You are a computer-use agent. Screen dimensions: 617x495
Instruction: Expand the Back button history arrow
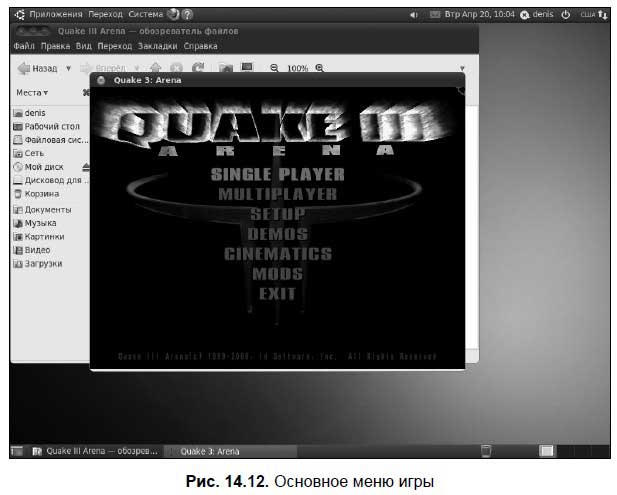68,68
